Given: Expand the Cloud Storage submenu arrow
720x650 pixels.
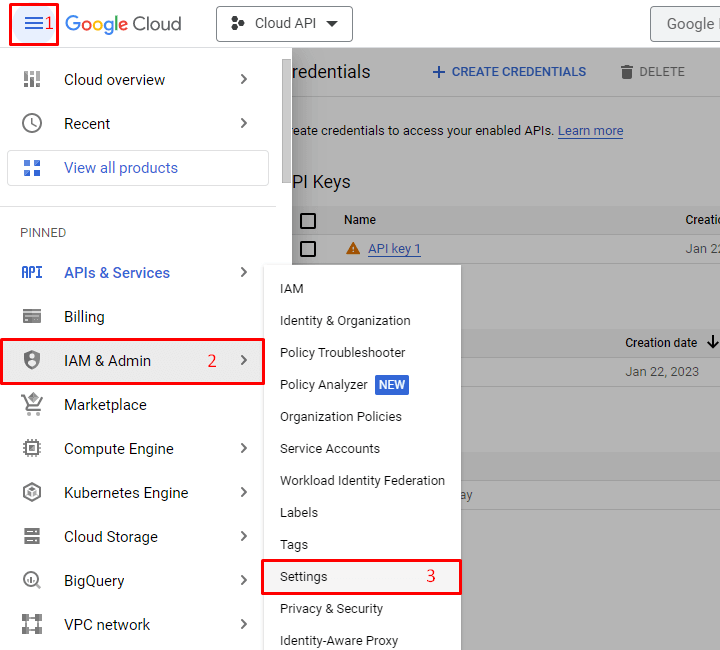Looking at the screenshot, I should coord(243,536).
